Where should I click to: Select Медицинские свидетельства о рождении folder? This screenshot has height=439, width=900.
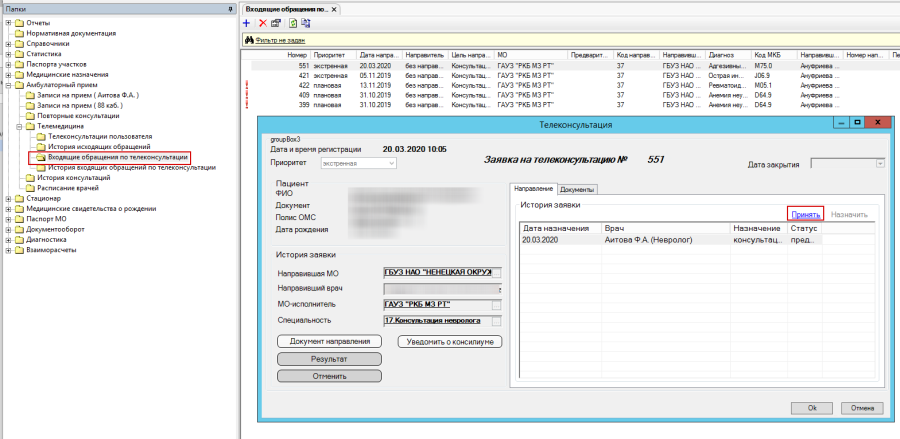coord(91,209)
